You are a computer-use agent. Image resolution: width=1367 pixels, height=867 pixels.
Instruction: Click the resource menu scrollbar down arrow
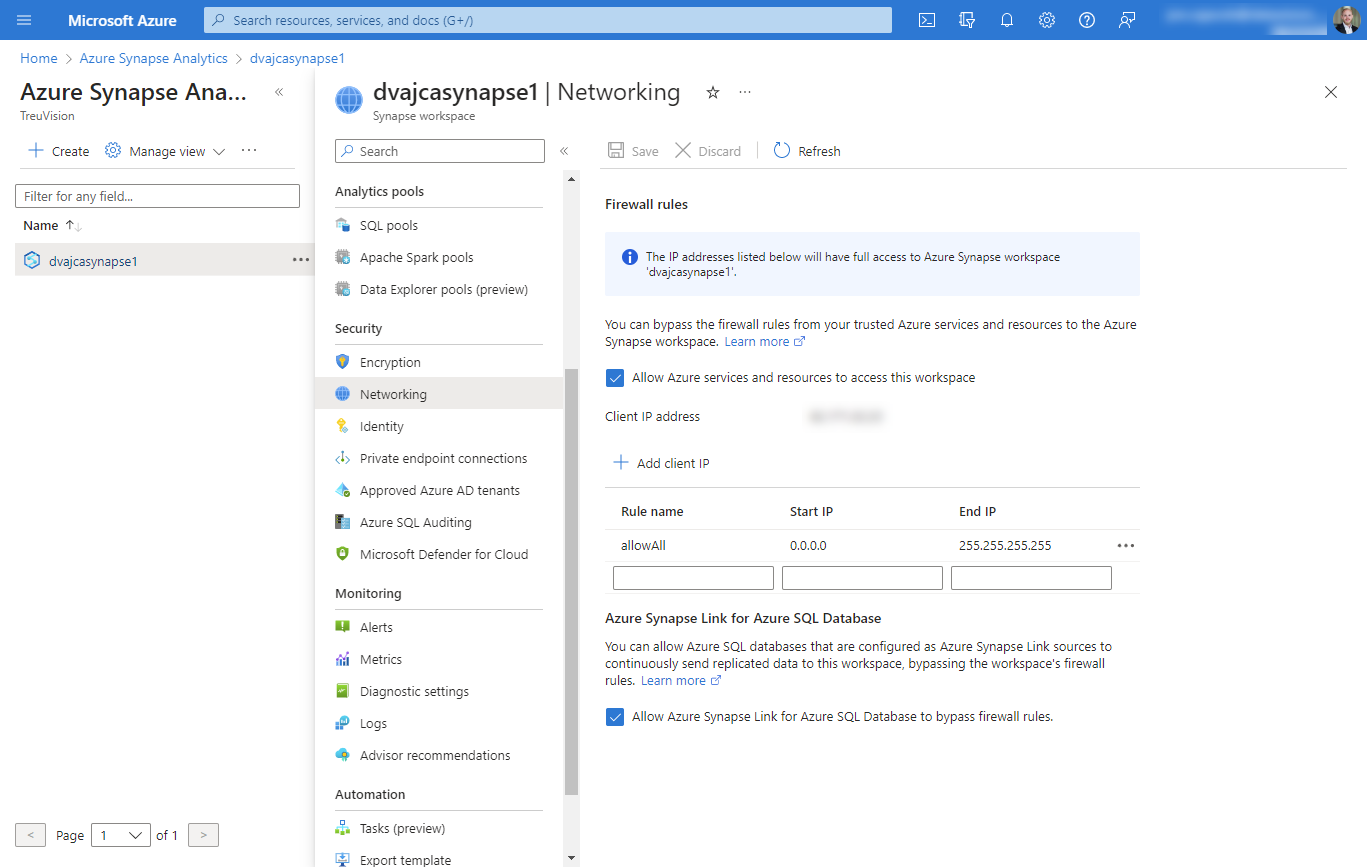point(572,858)
